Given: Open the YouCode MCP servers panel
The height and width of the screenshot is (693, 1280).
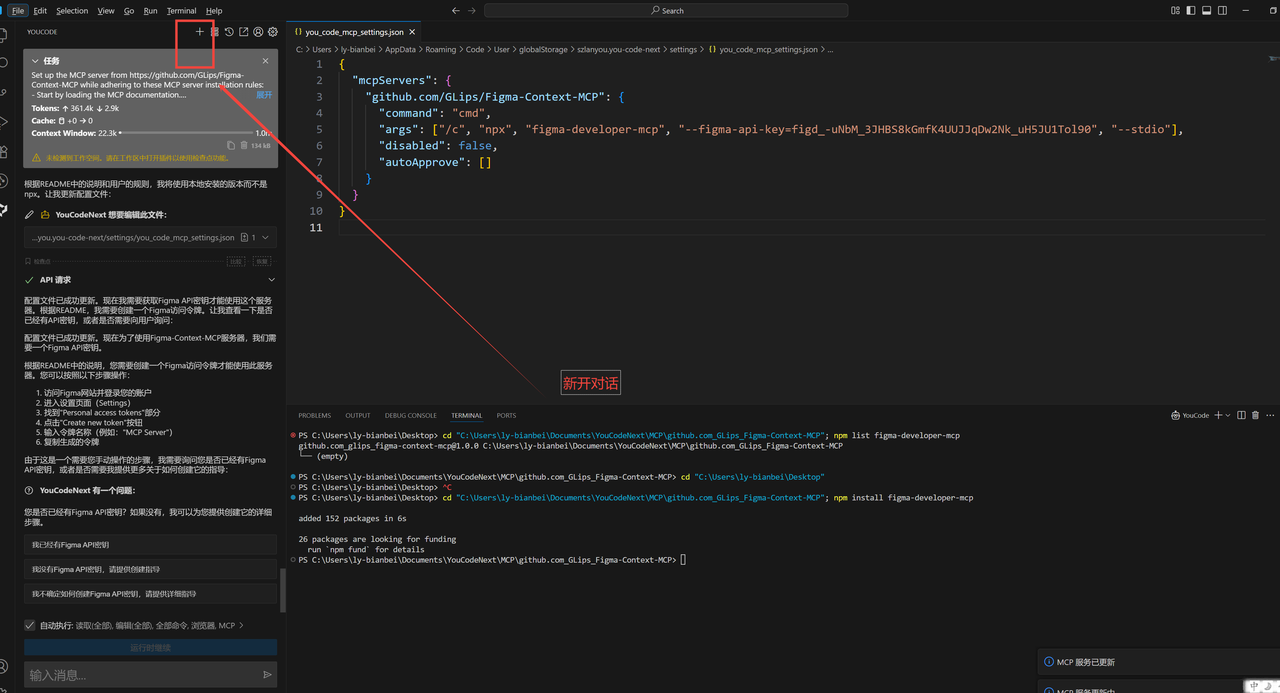Looking at the screenshot, I should tap(214, 32).
